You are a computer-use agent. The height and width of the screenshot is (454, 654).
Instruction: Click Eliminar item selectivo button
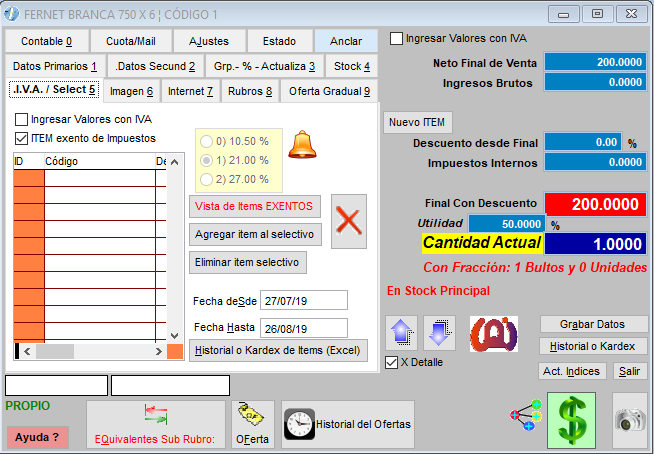click(247, 262)
